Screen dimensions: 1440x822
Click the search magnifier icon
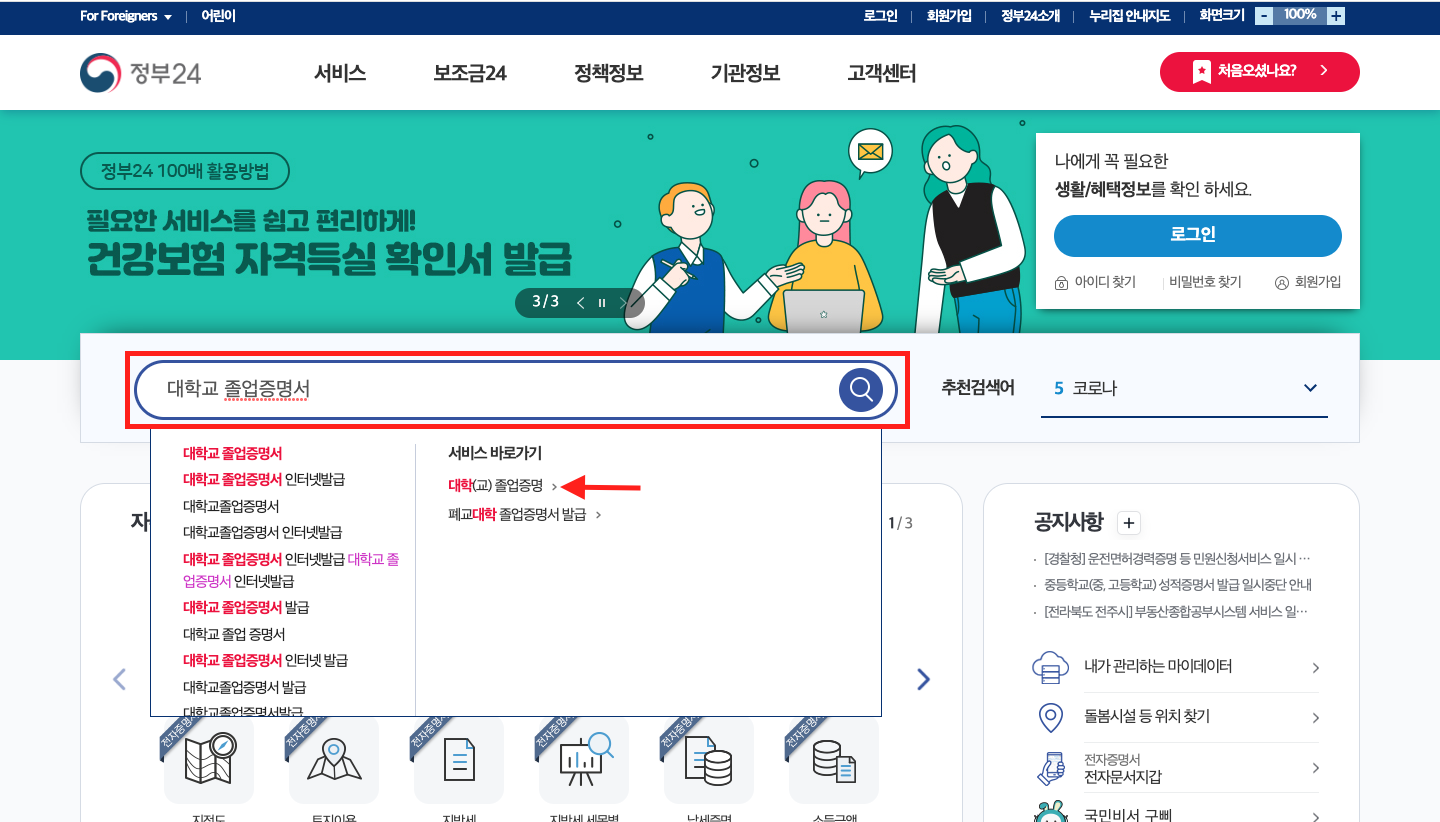click(x=860, y=389)
